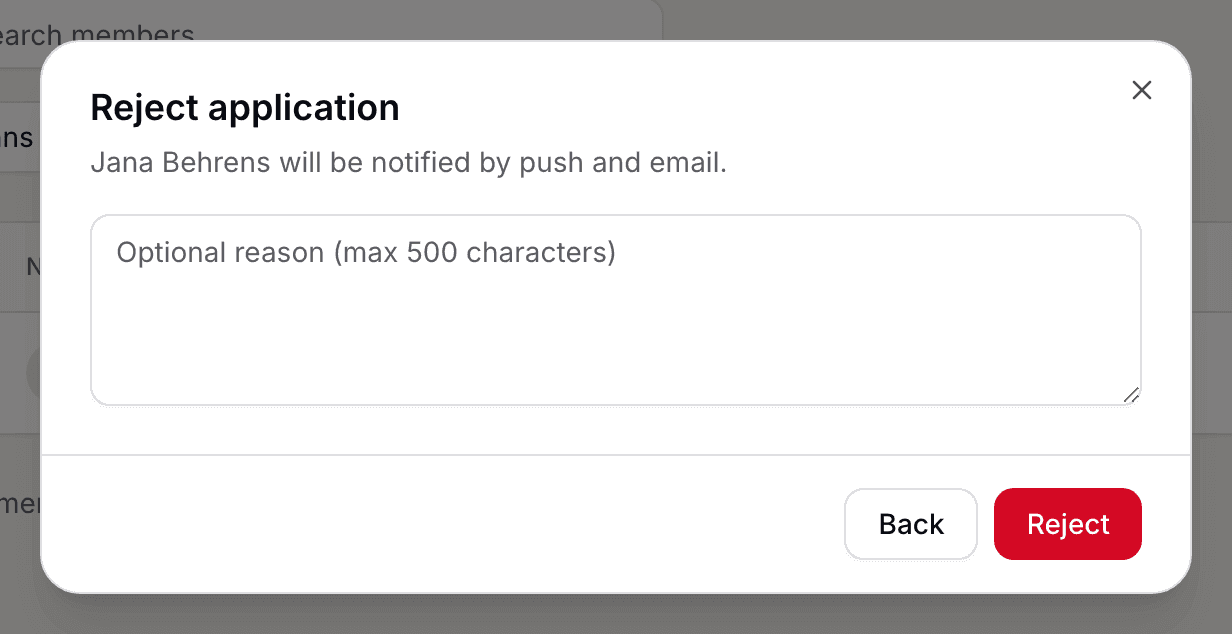Click the dimmed avatar circle behind dialog

point(33,372)
